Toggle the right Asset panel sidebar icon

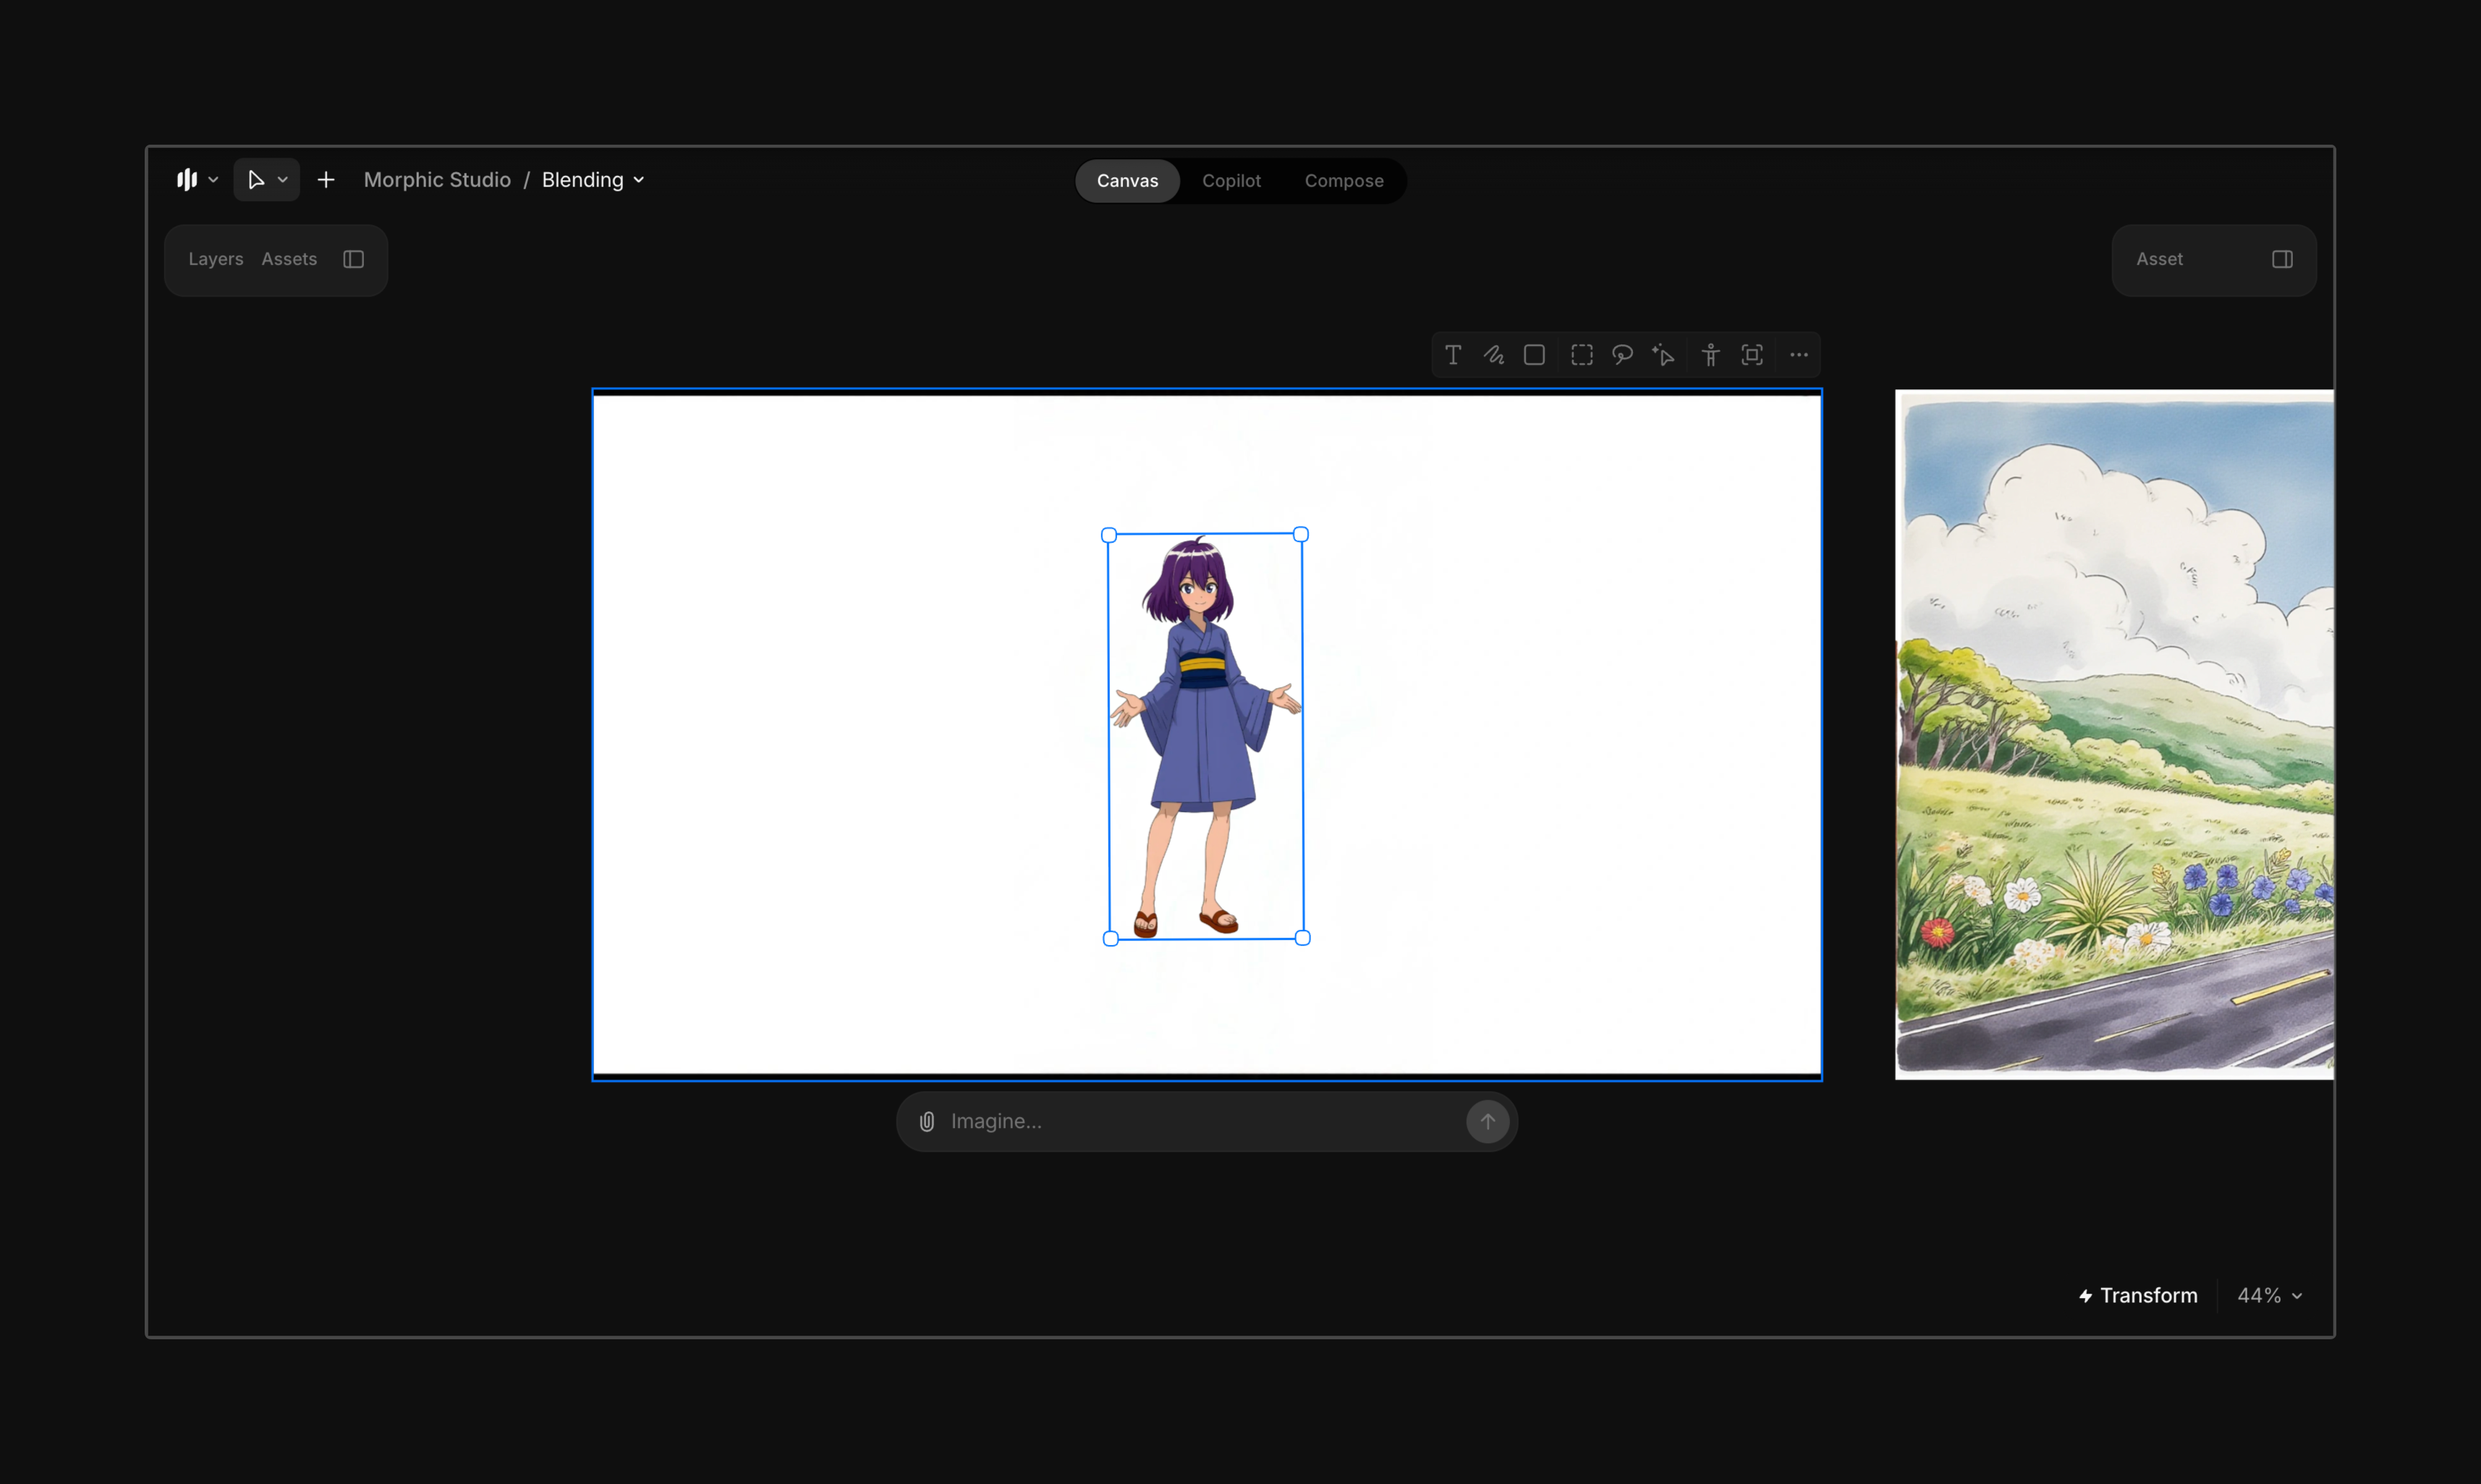(x=2282, y=259)
